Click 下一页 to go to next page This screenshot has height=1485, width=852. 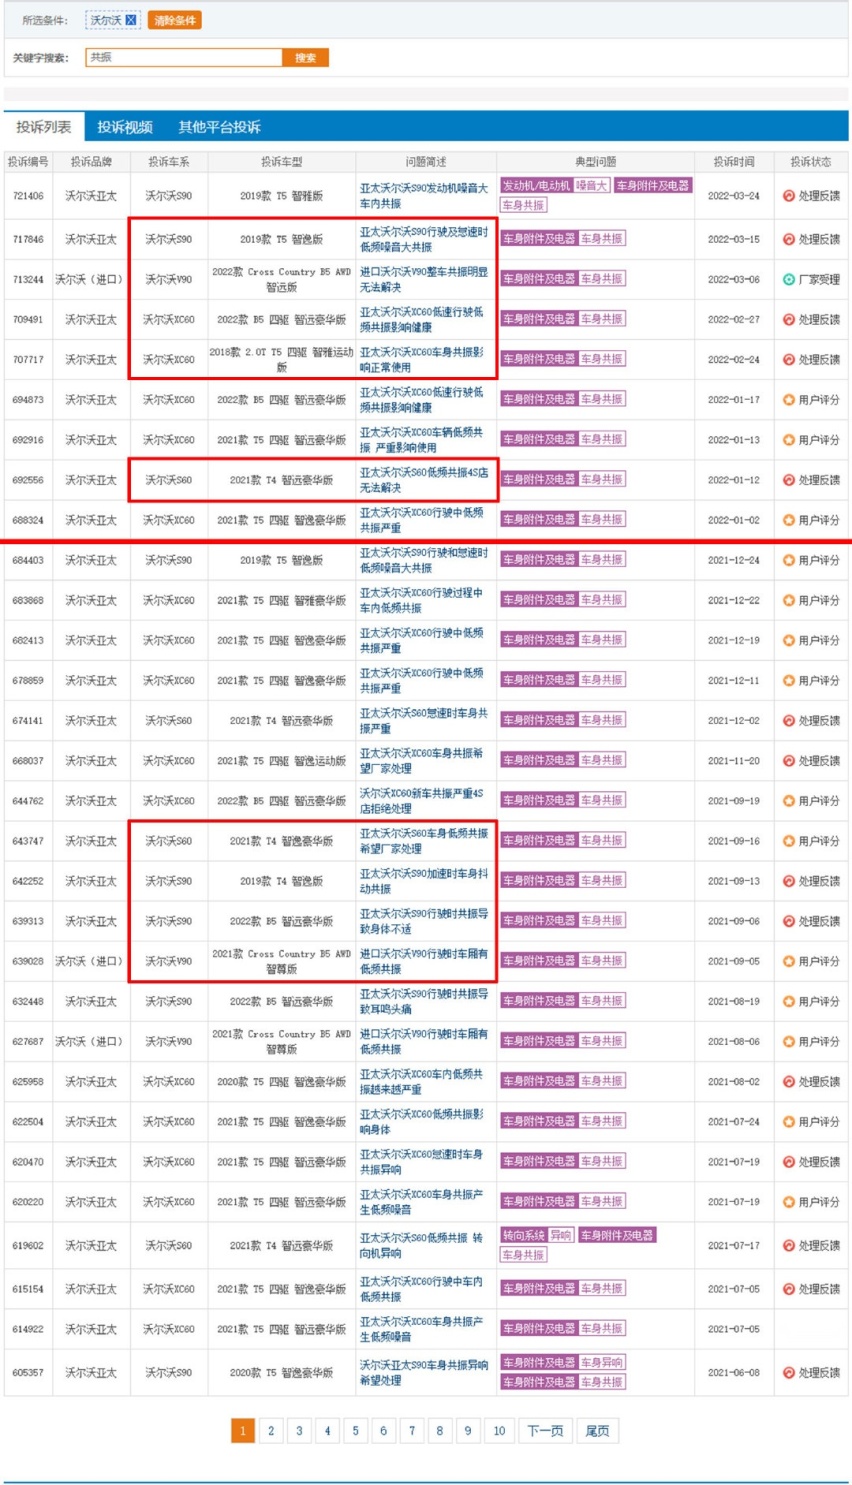point(545,1431)
